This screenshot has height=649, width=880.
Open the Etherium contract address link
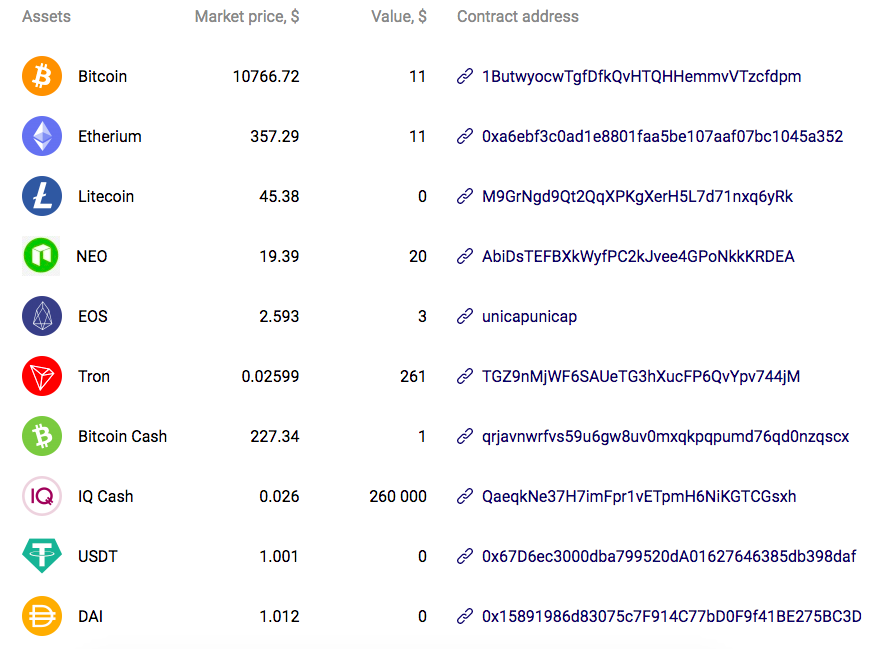click(x=662, y=136)
